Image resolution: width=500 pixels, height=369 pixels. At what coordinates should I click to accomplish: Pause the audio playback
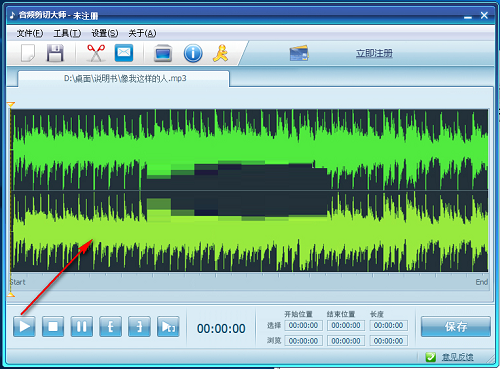[x=82, y=327]
